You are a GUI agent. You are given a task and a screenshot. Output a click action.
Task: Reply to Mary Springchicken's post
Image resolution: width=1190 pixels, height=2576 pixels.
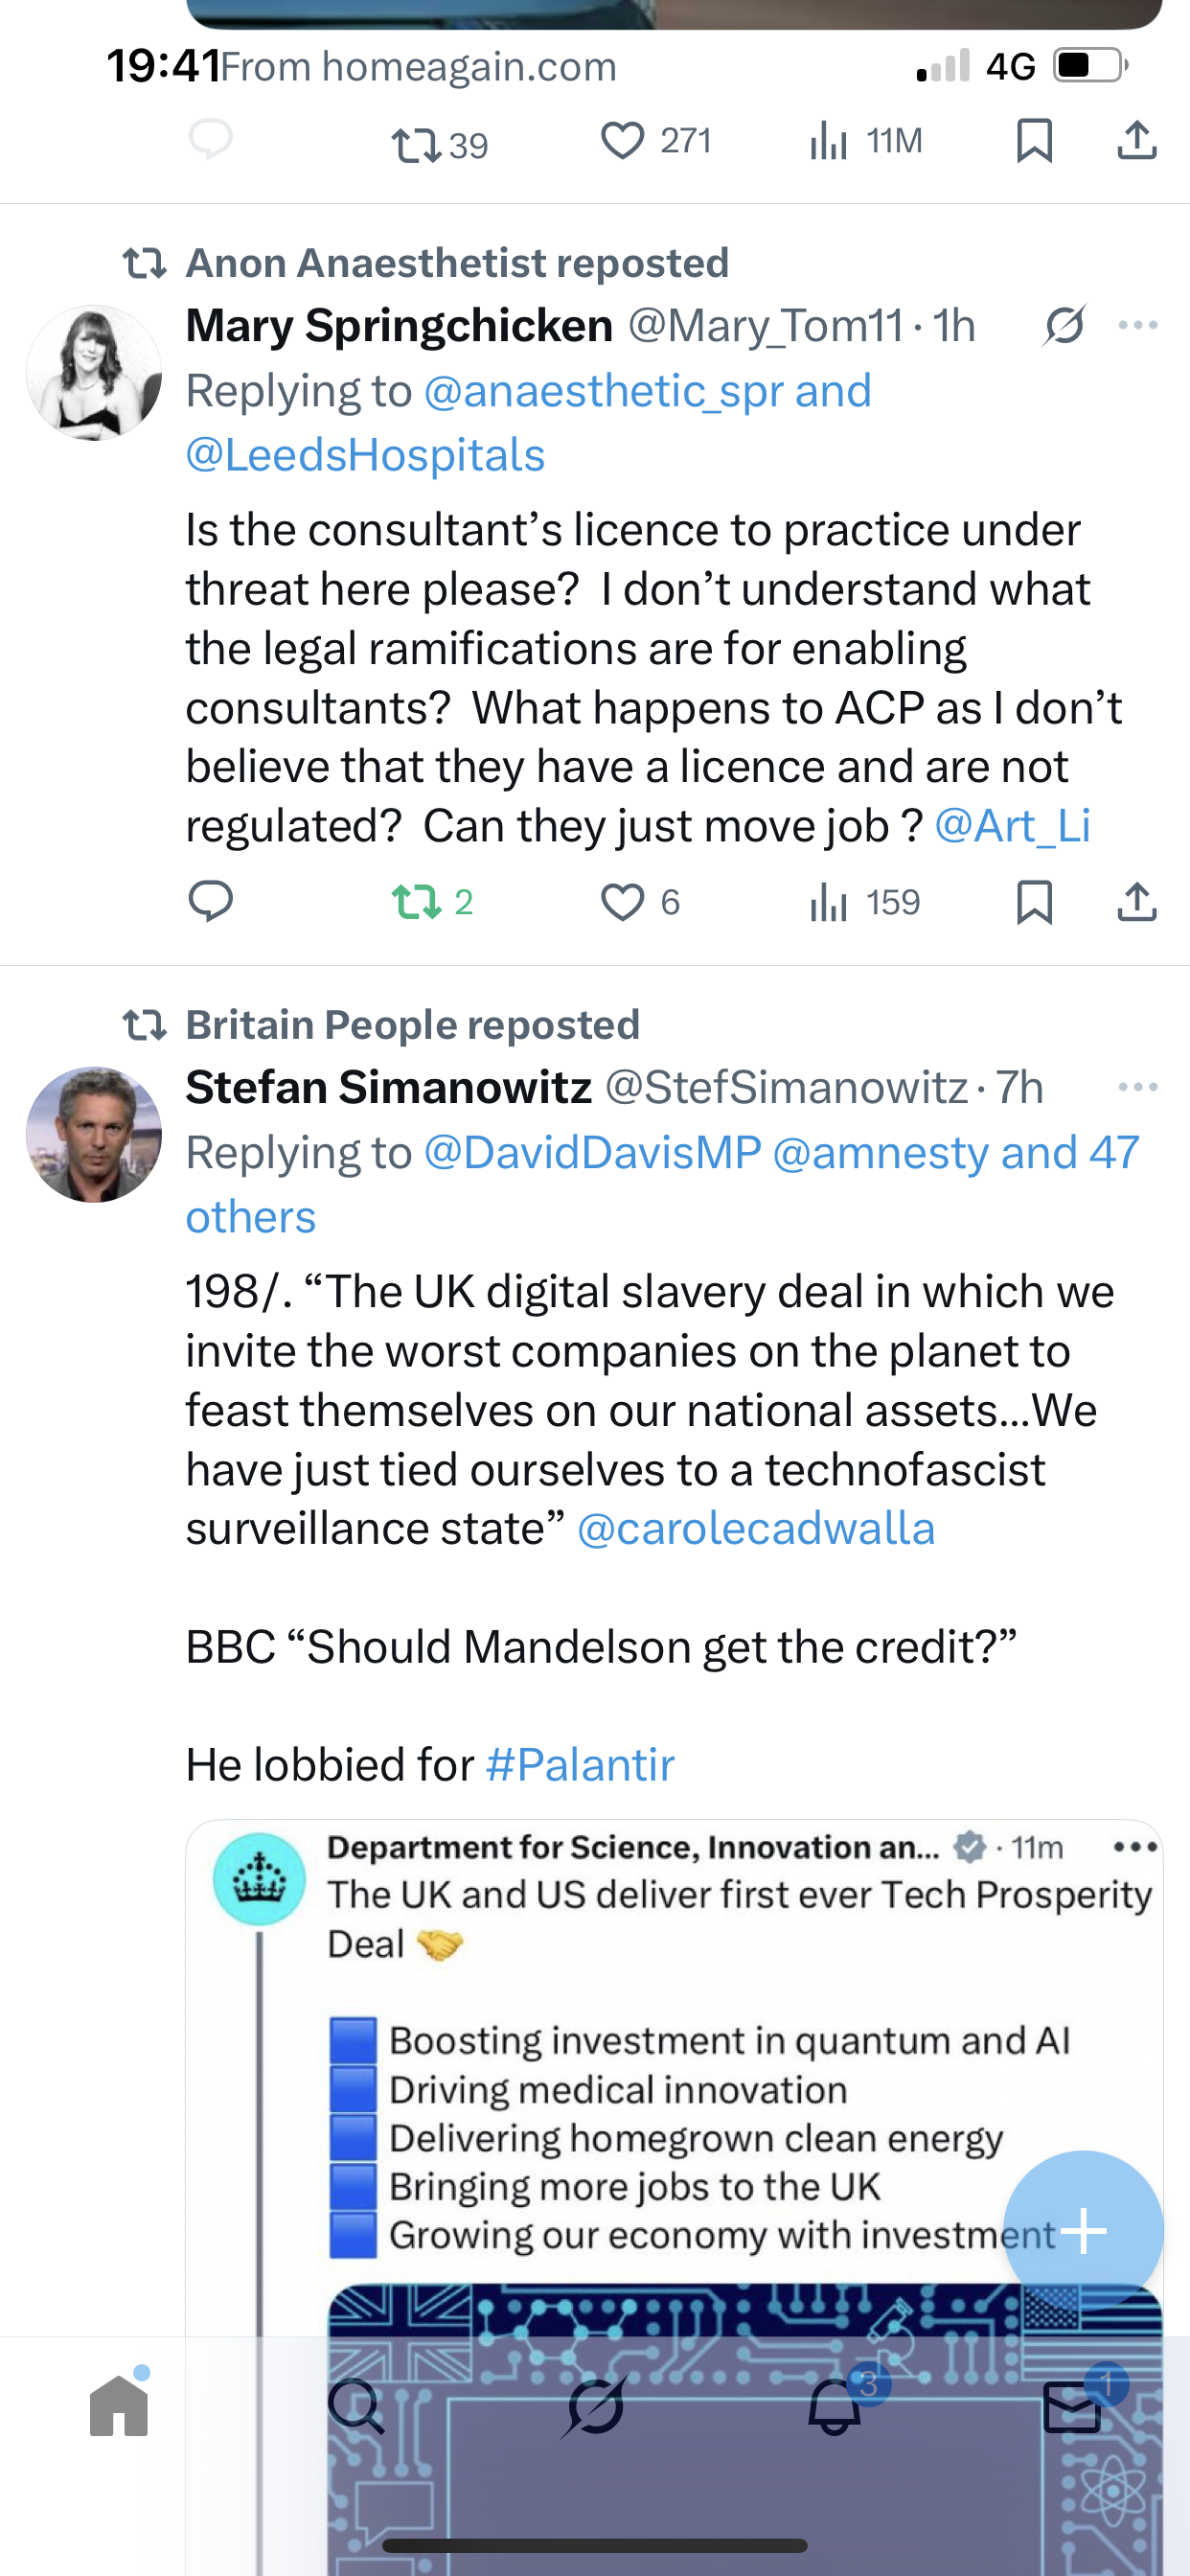coord(210,902)
